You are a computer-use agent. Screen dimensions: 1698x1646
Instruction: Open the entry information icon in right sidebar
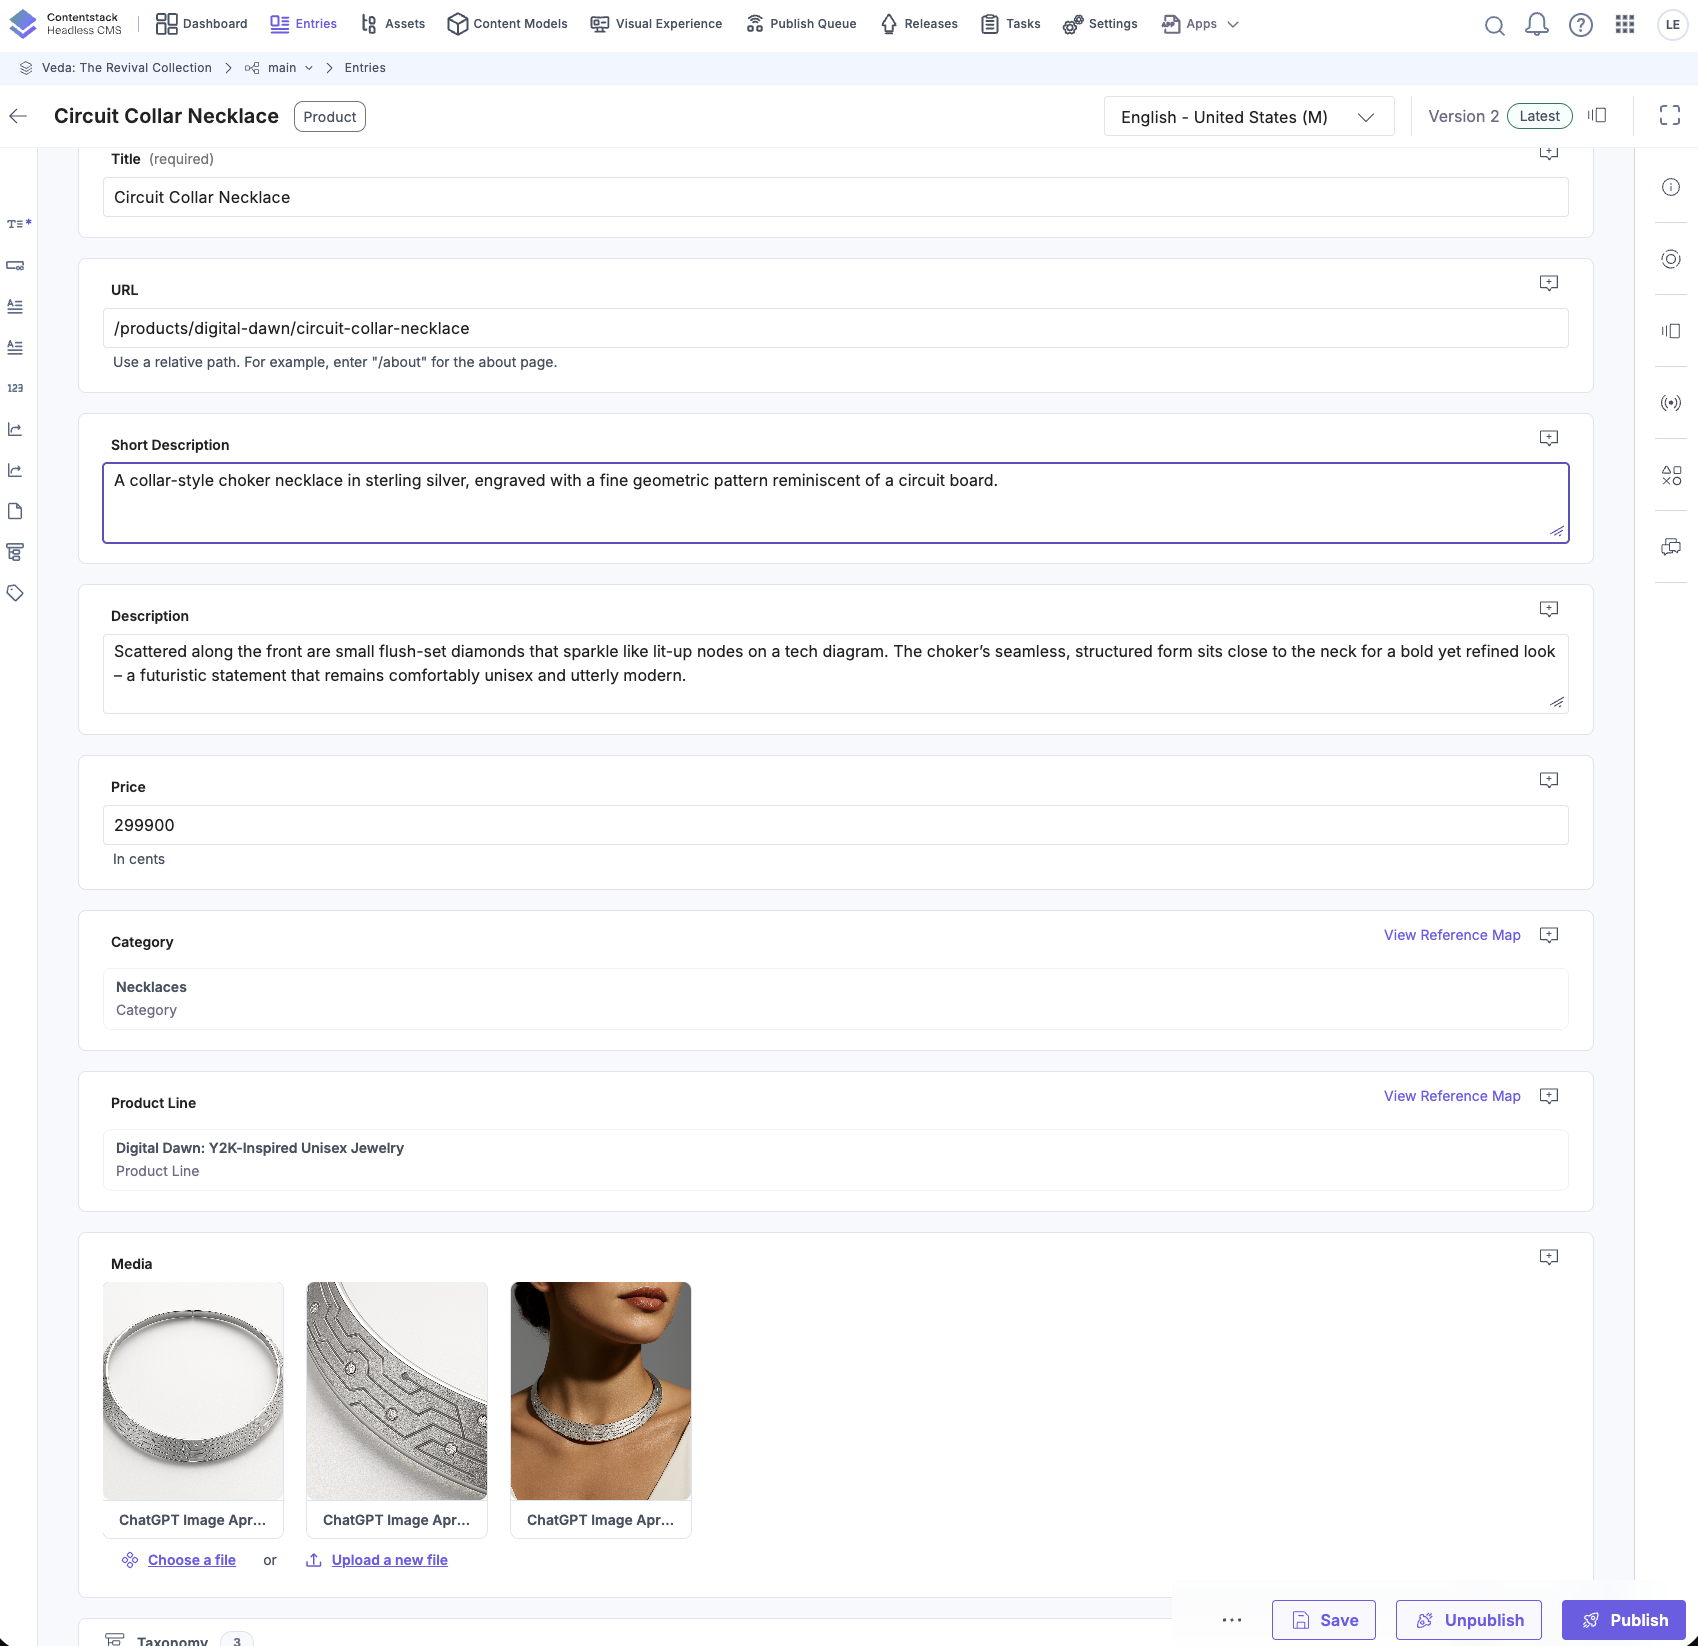point(1671,187)
